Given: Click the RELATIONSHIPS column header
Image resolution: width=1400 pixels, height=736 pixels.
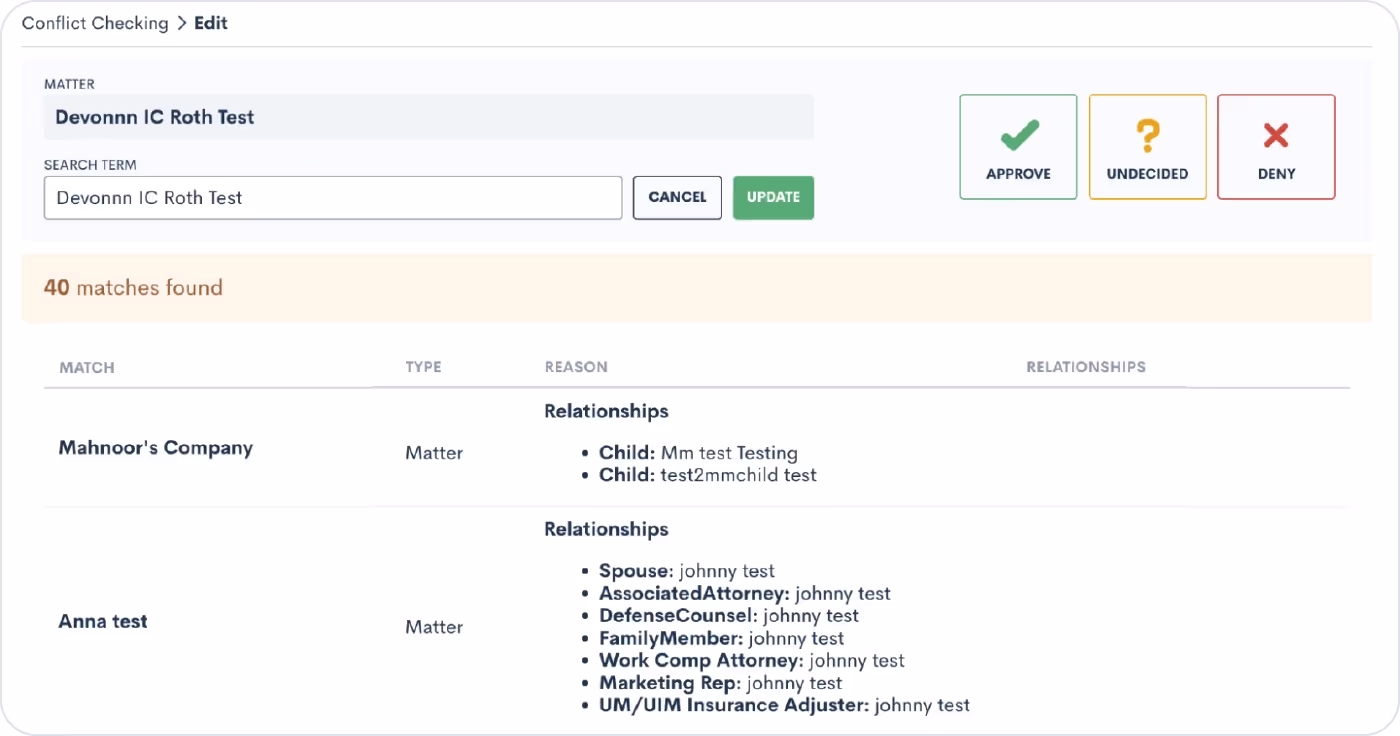Looking at the screenshot, I should pyautogui.click(x=1086, y=367).
